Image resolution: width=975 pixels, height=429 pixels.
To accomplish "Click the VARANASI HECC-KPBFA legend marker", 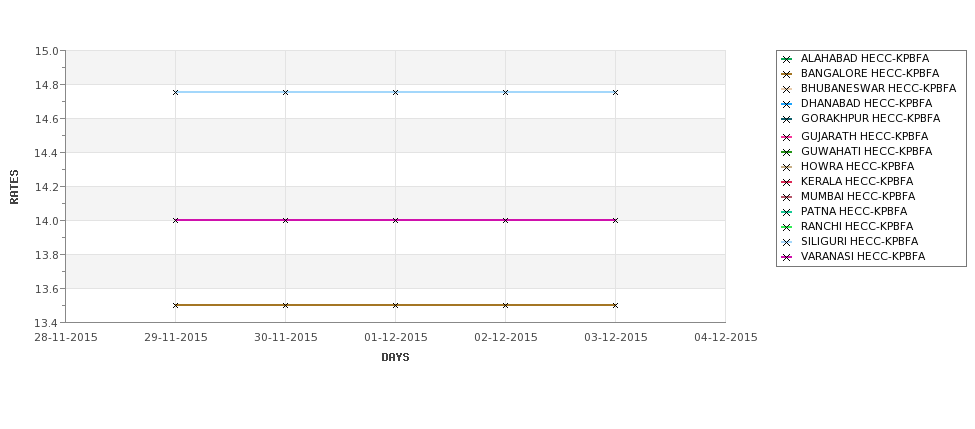I will (x=787, y=257).
